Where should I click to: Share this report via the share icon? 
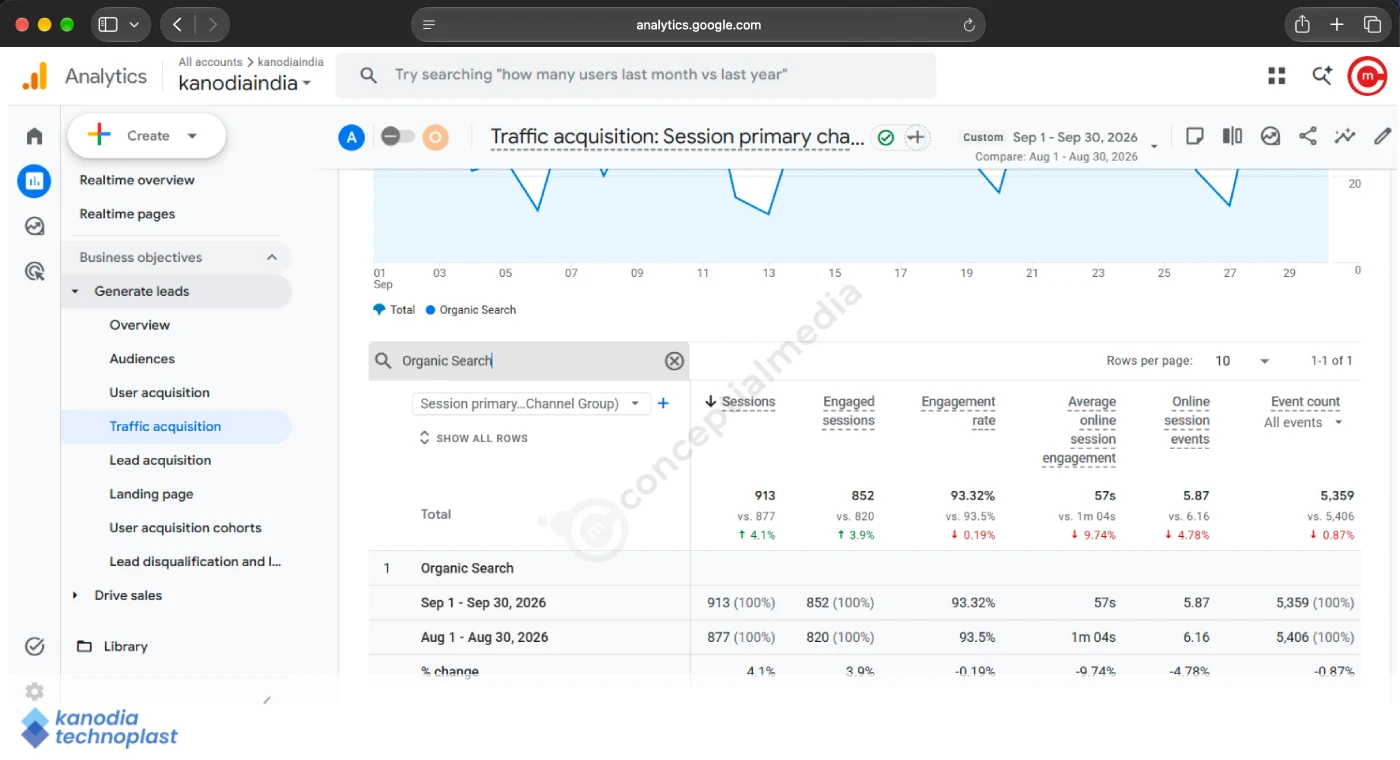point(1308,136)
